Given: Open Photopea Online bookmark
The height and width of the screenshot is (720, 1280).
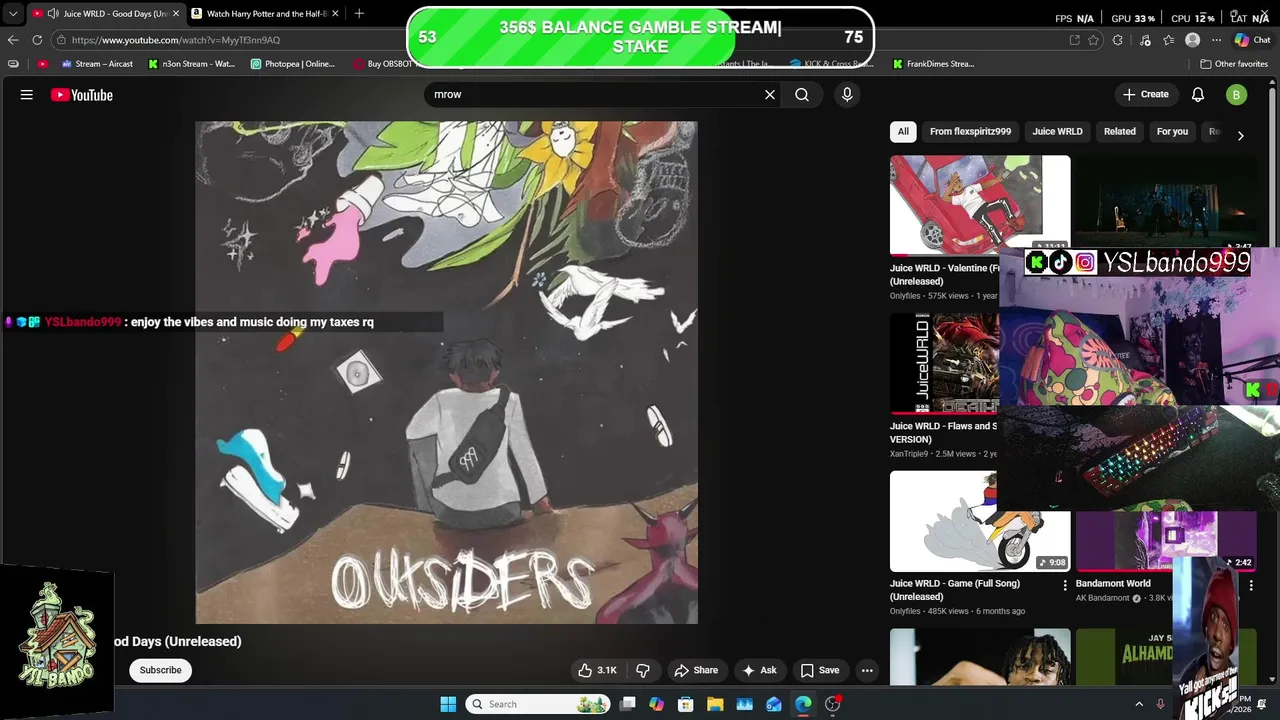Looking at the screenshot, I should (293, 64).
